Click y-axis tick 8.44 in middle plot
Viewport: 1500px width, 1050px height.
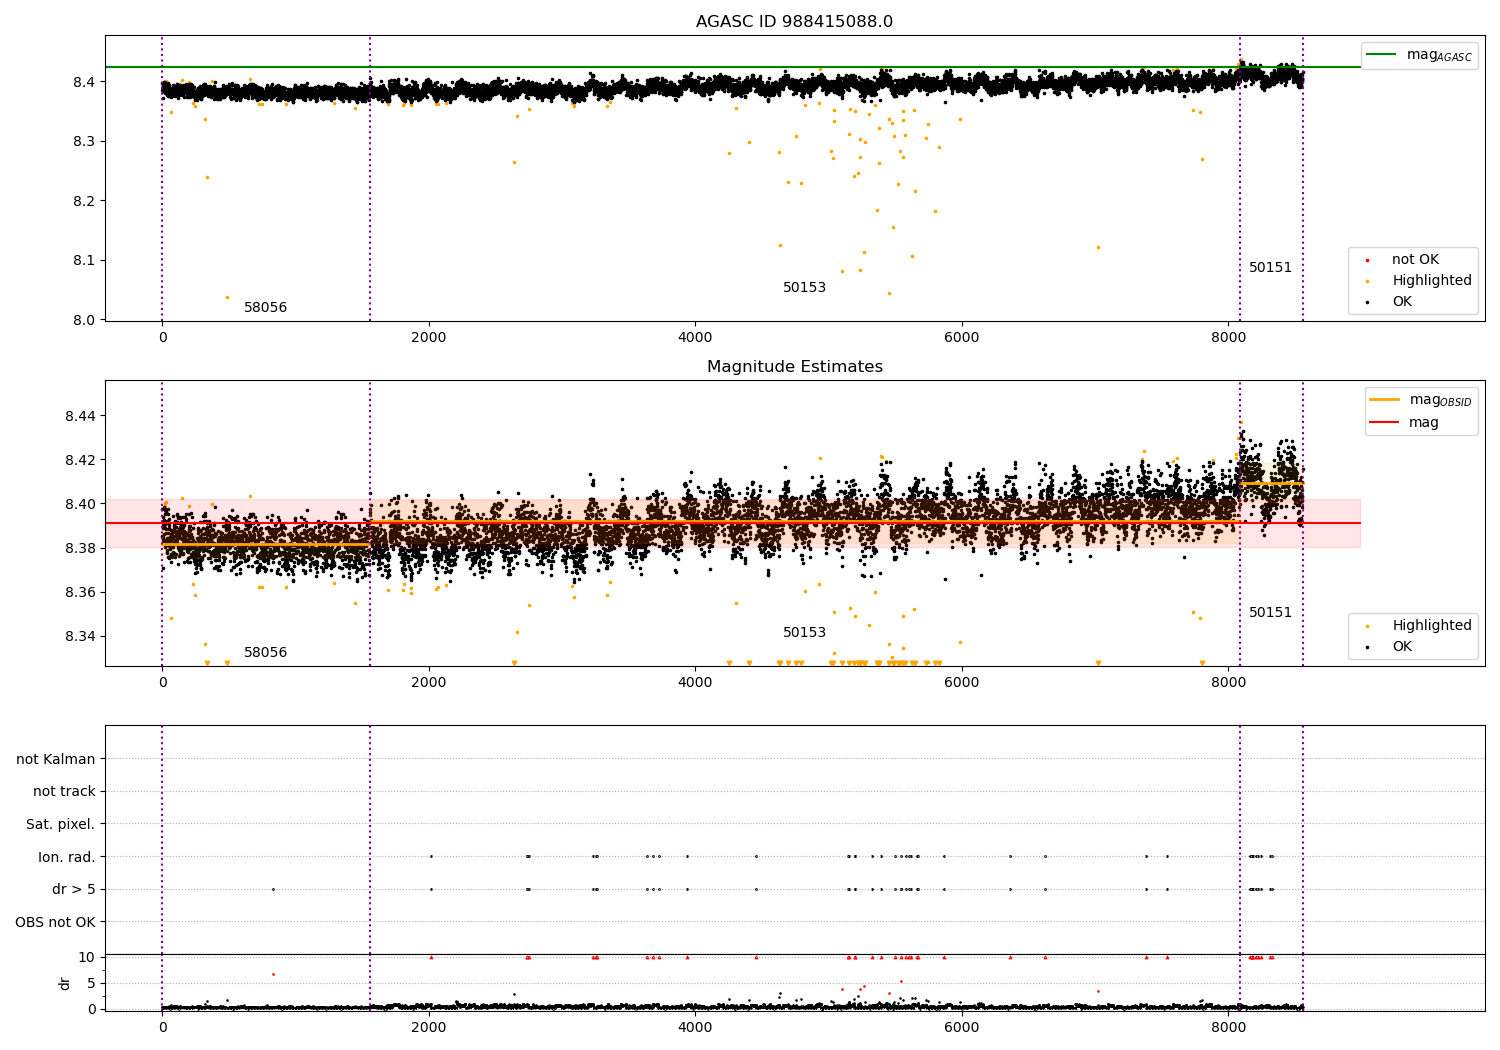coord(79,416)
